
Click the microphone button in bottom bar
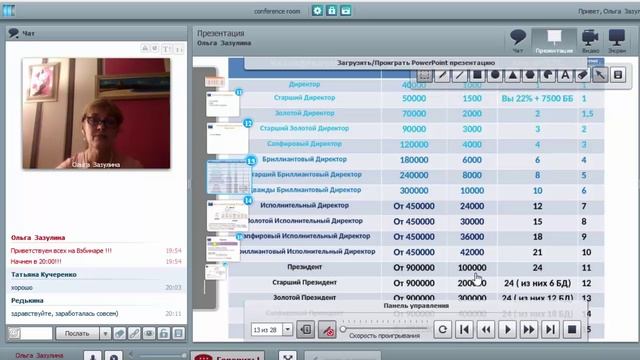[x=93, y=356]
